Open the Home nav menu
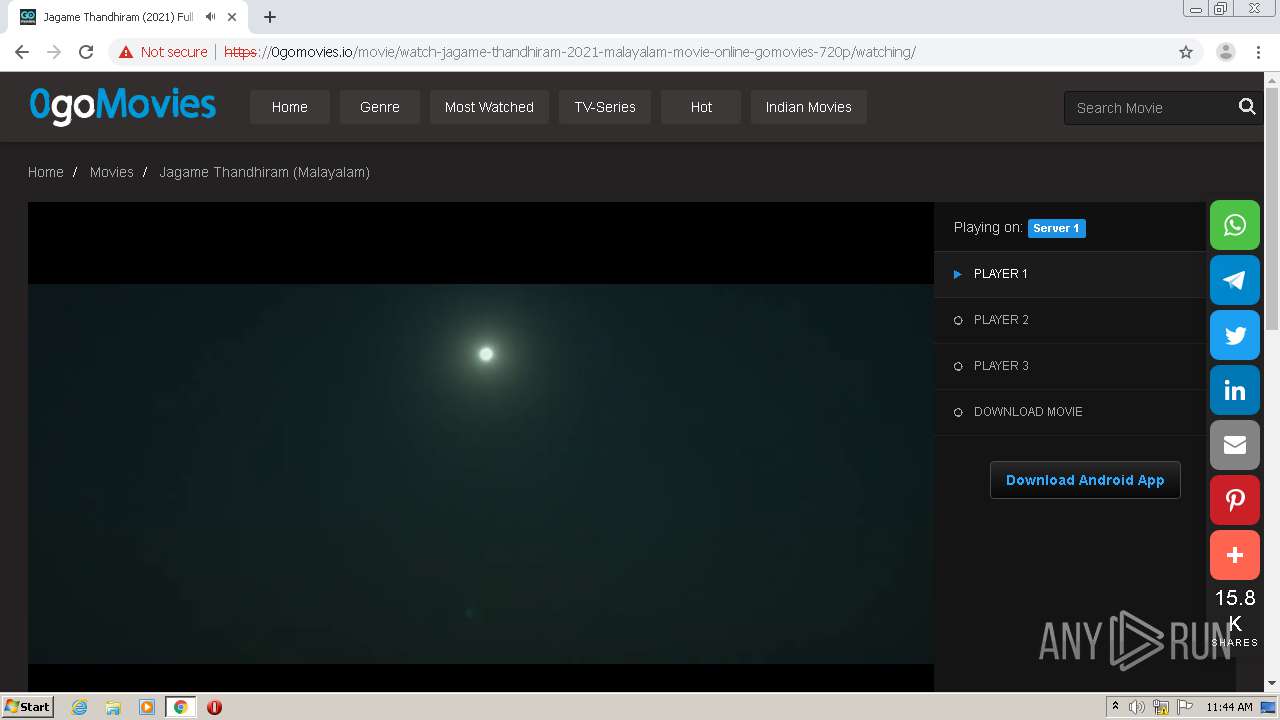Screen dimensions: 1280x720 [x=290, y=107]
